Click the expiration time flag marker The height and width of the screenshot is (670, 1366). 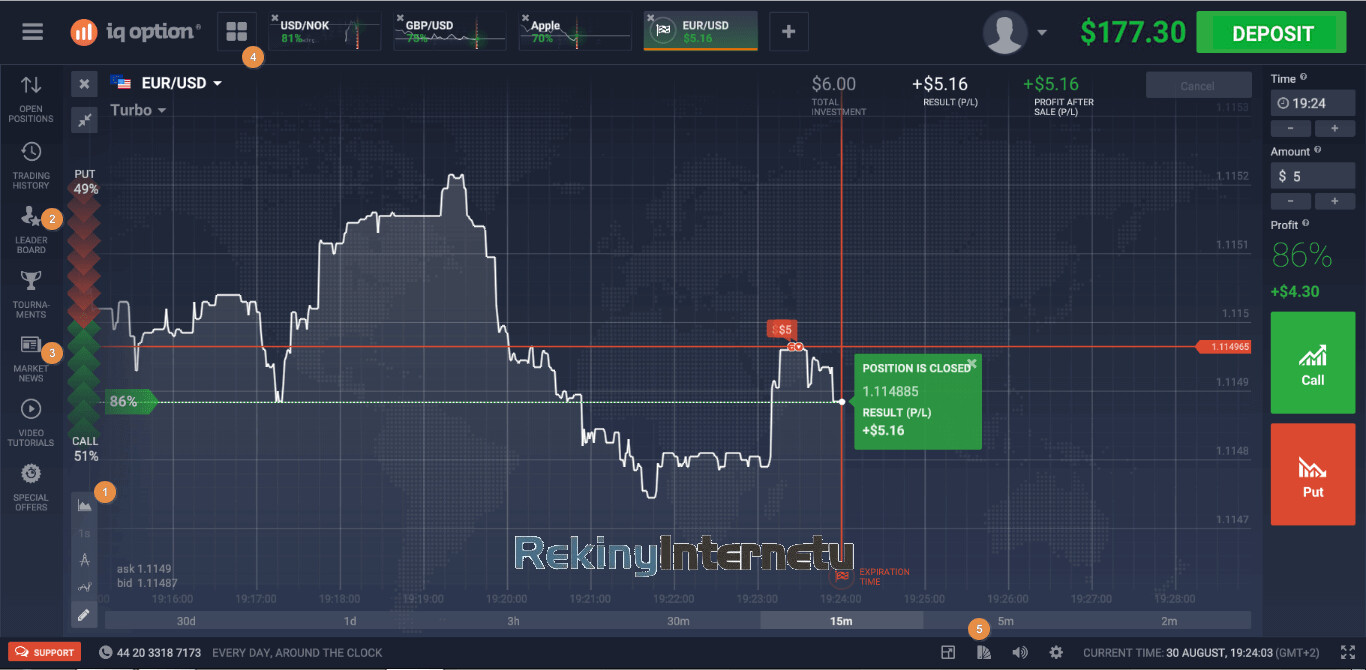pyautogui.click(x=842, y=575)
